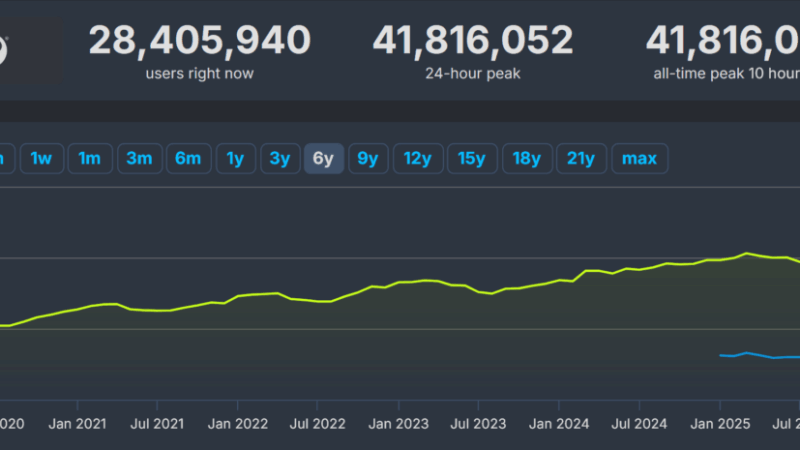Click the Jul 2024 axis label
This screenshot has height=450, width=800.
tap(639, 424)
